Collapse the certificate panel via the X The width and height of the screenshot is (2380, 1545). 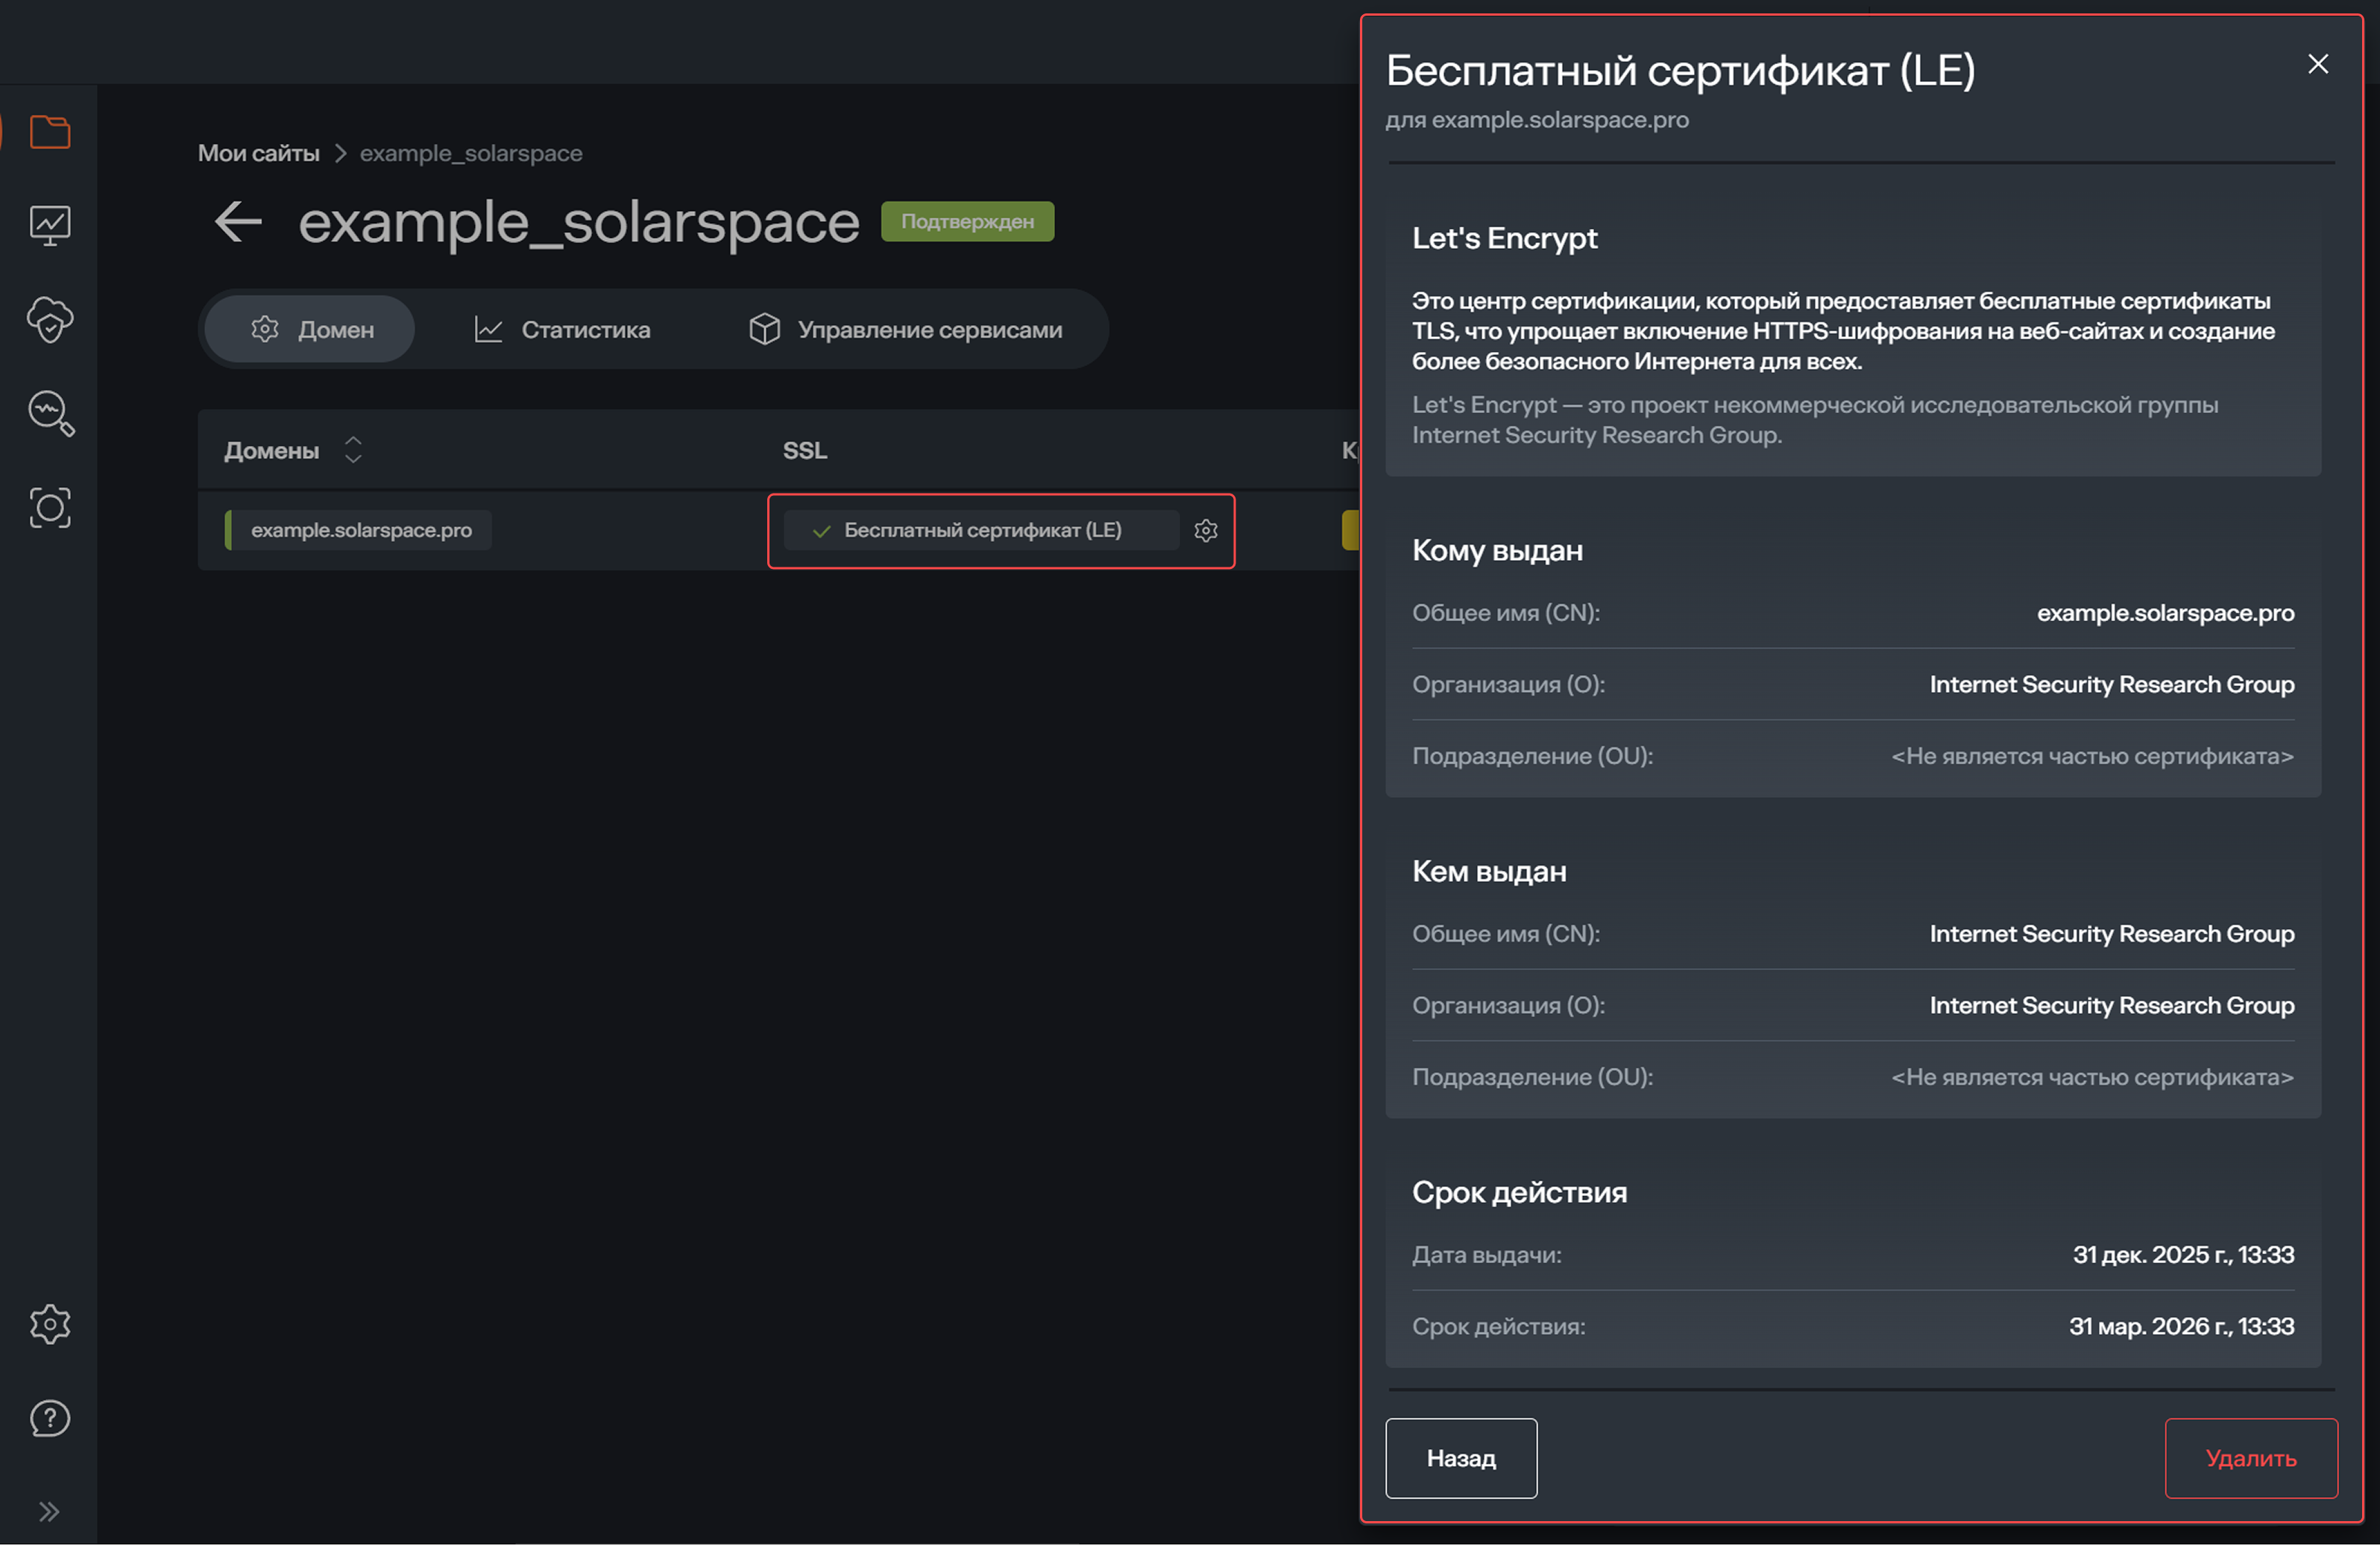[x=2318, y=64]
